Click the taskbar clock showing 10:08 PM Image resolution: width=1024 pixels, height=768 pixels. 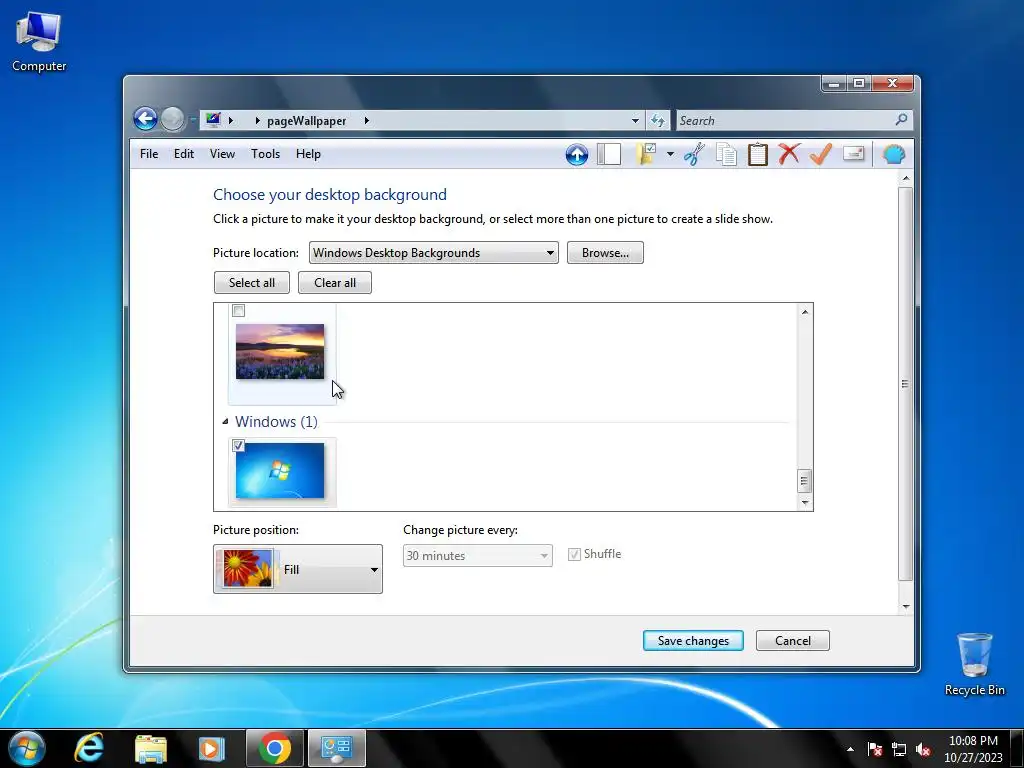pos(972,749)
